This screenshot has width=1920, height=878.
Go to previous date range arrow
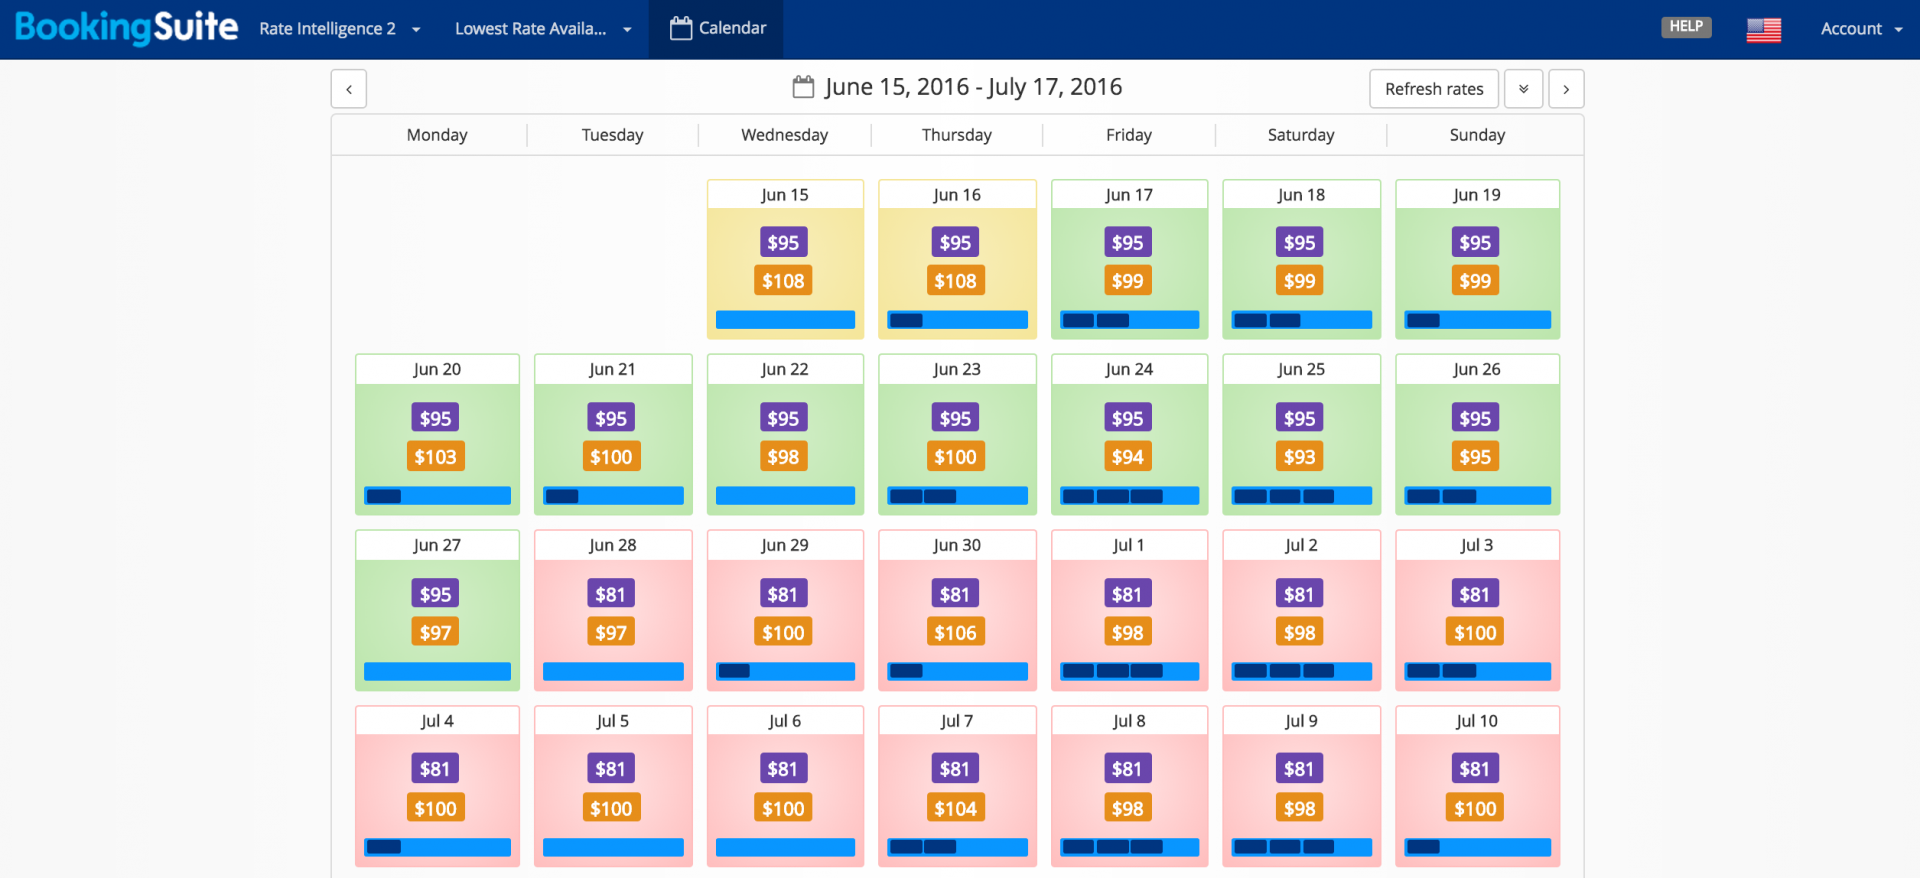tap(349, 89)
